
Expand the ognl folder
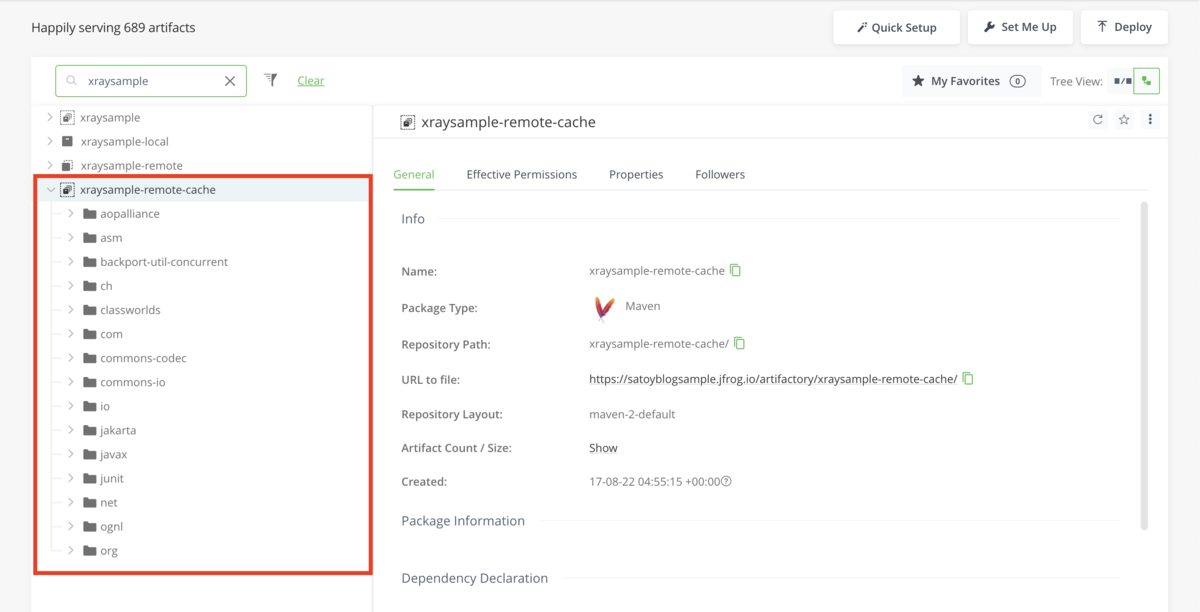pyautogui.click(x=71, y=526)
